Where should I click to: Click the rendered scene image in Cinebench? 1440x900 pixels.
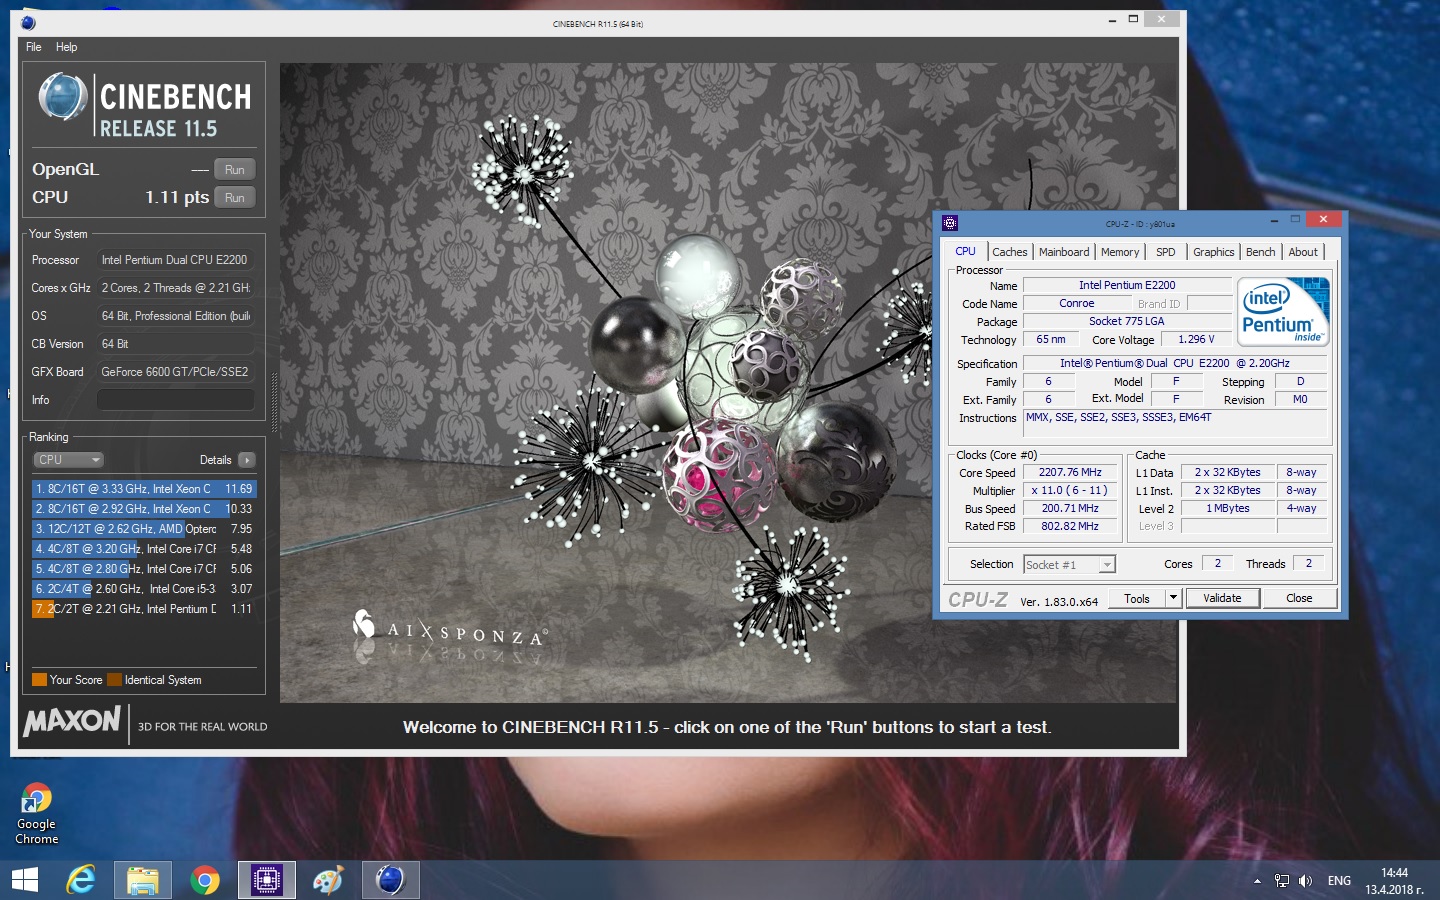coord(728,383)
